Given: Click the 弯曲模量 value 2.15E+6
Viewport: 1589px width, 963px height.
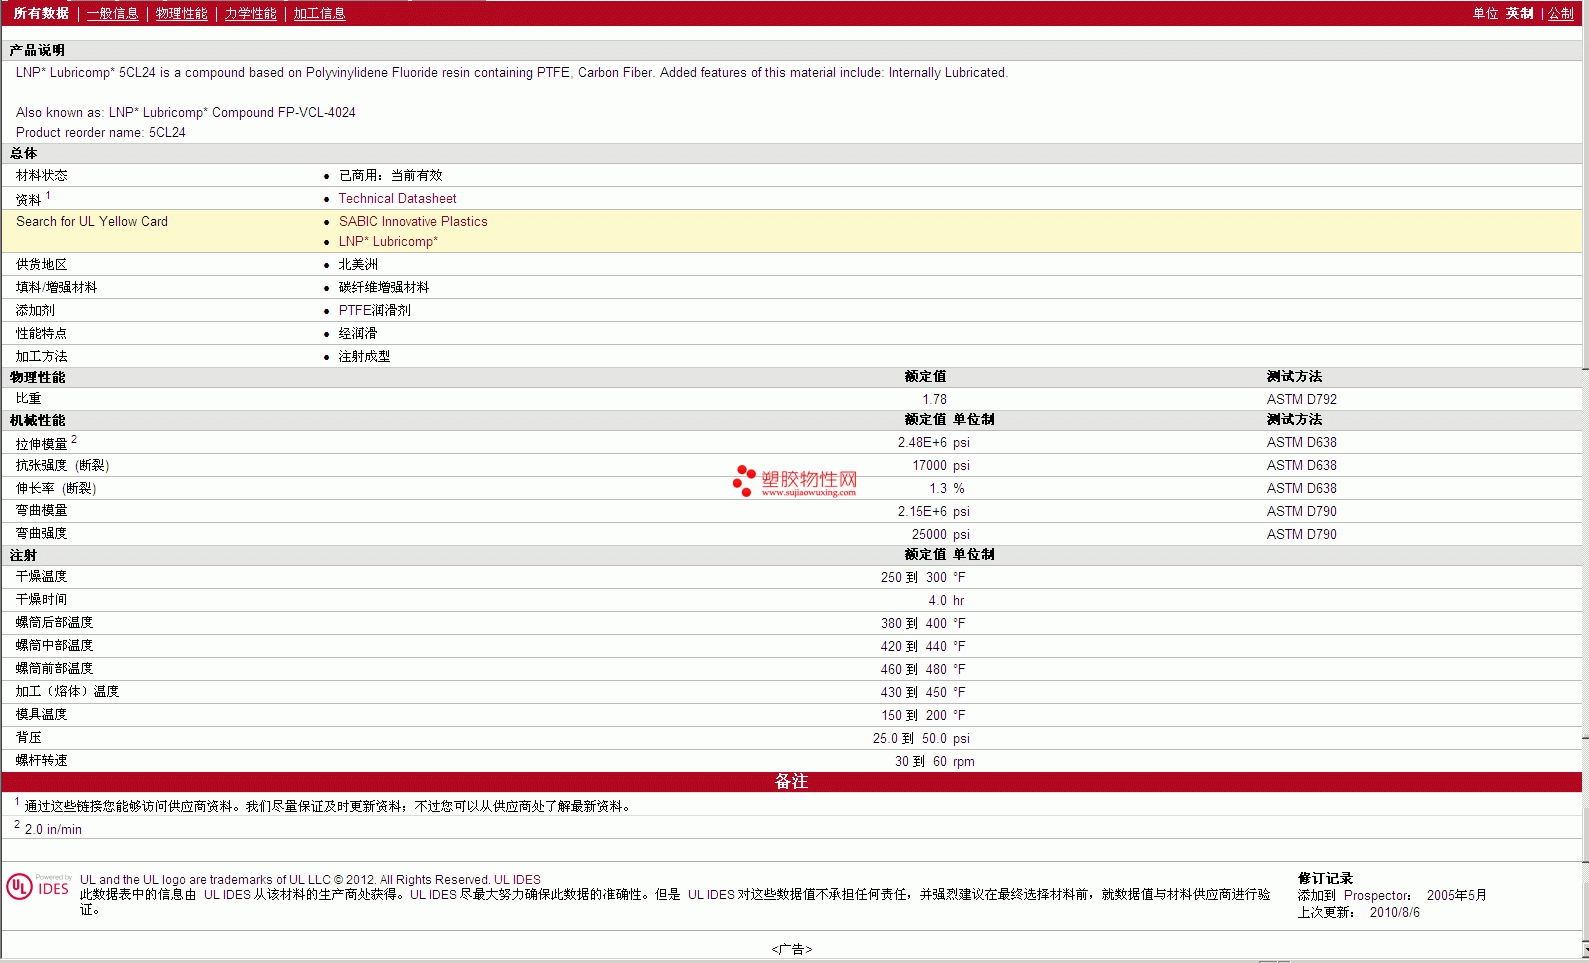Looking at the screenshot, I should pyautogui.click(x=922, y=512).
